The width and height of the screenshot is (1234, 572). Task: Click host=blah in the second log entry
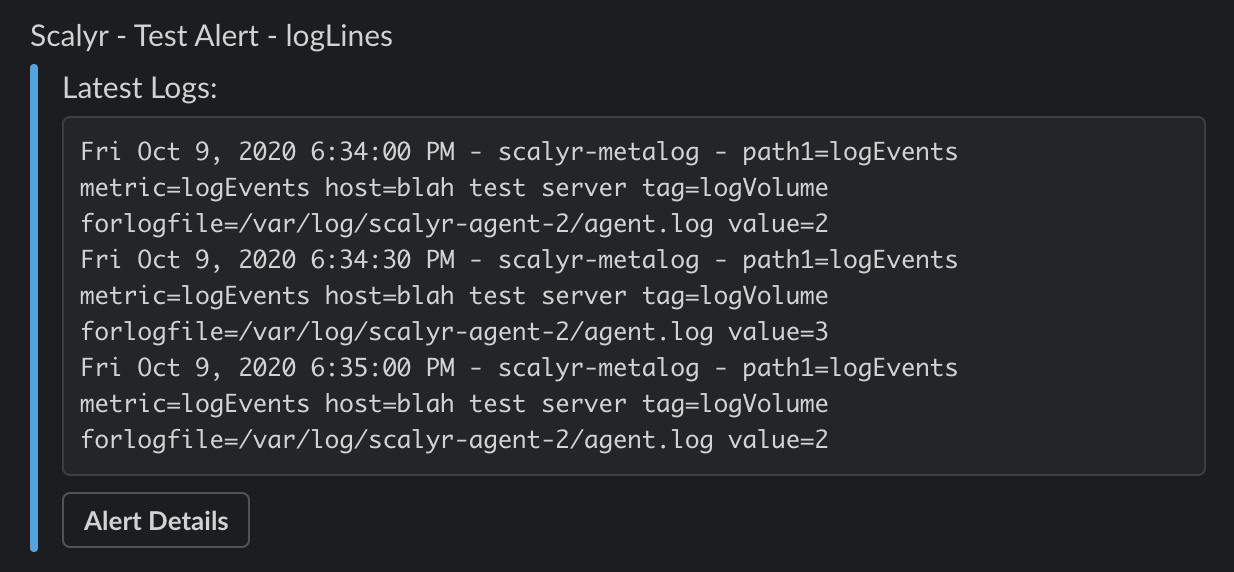point(390,295)
